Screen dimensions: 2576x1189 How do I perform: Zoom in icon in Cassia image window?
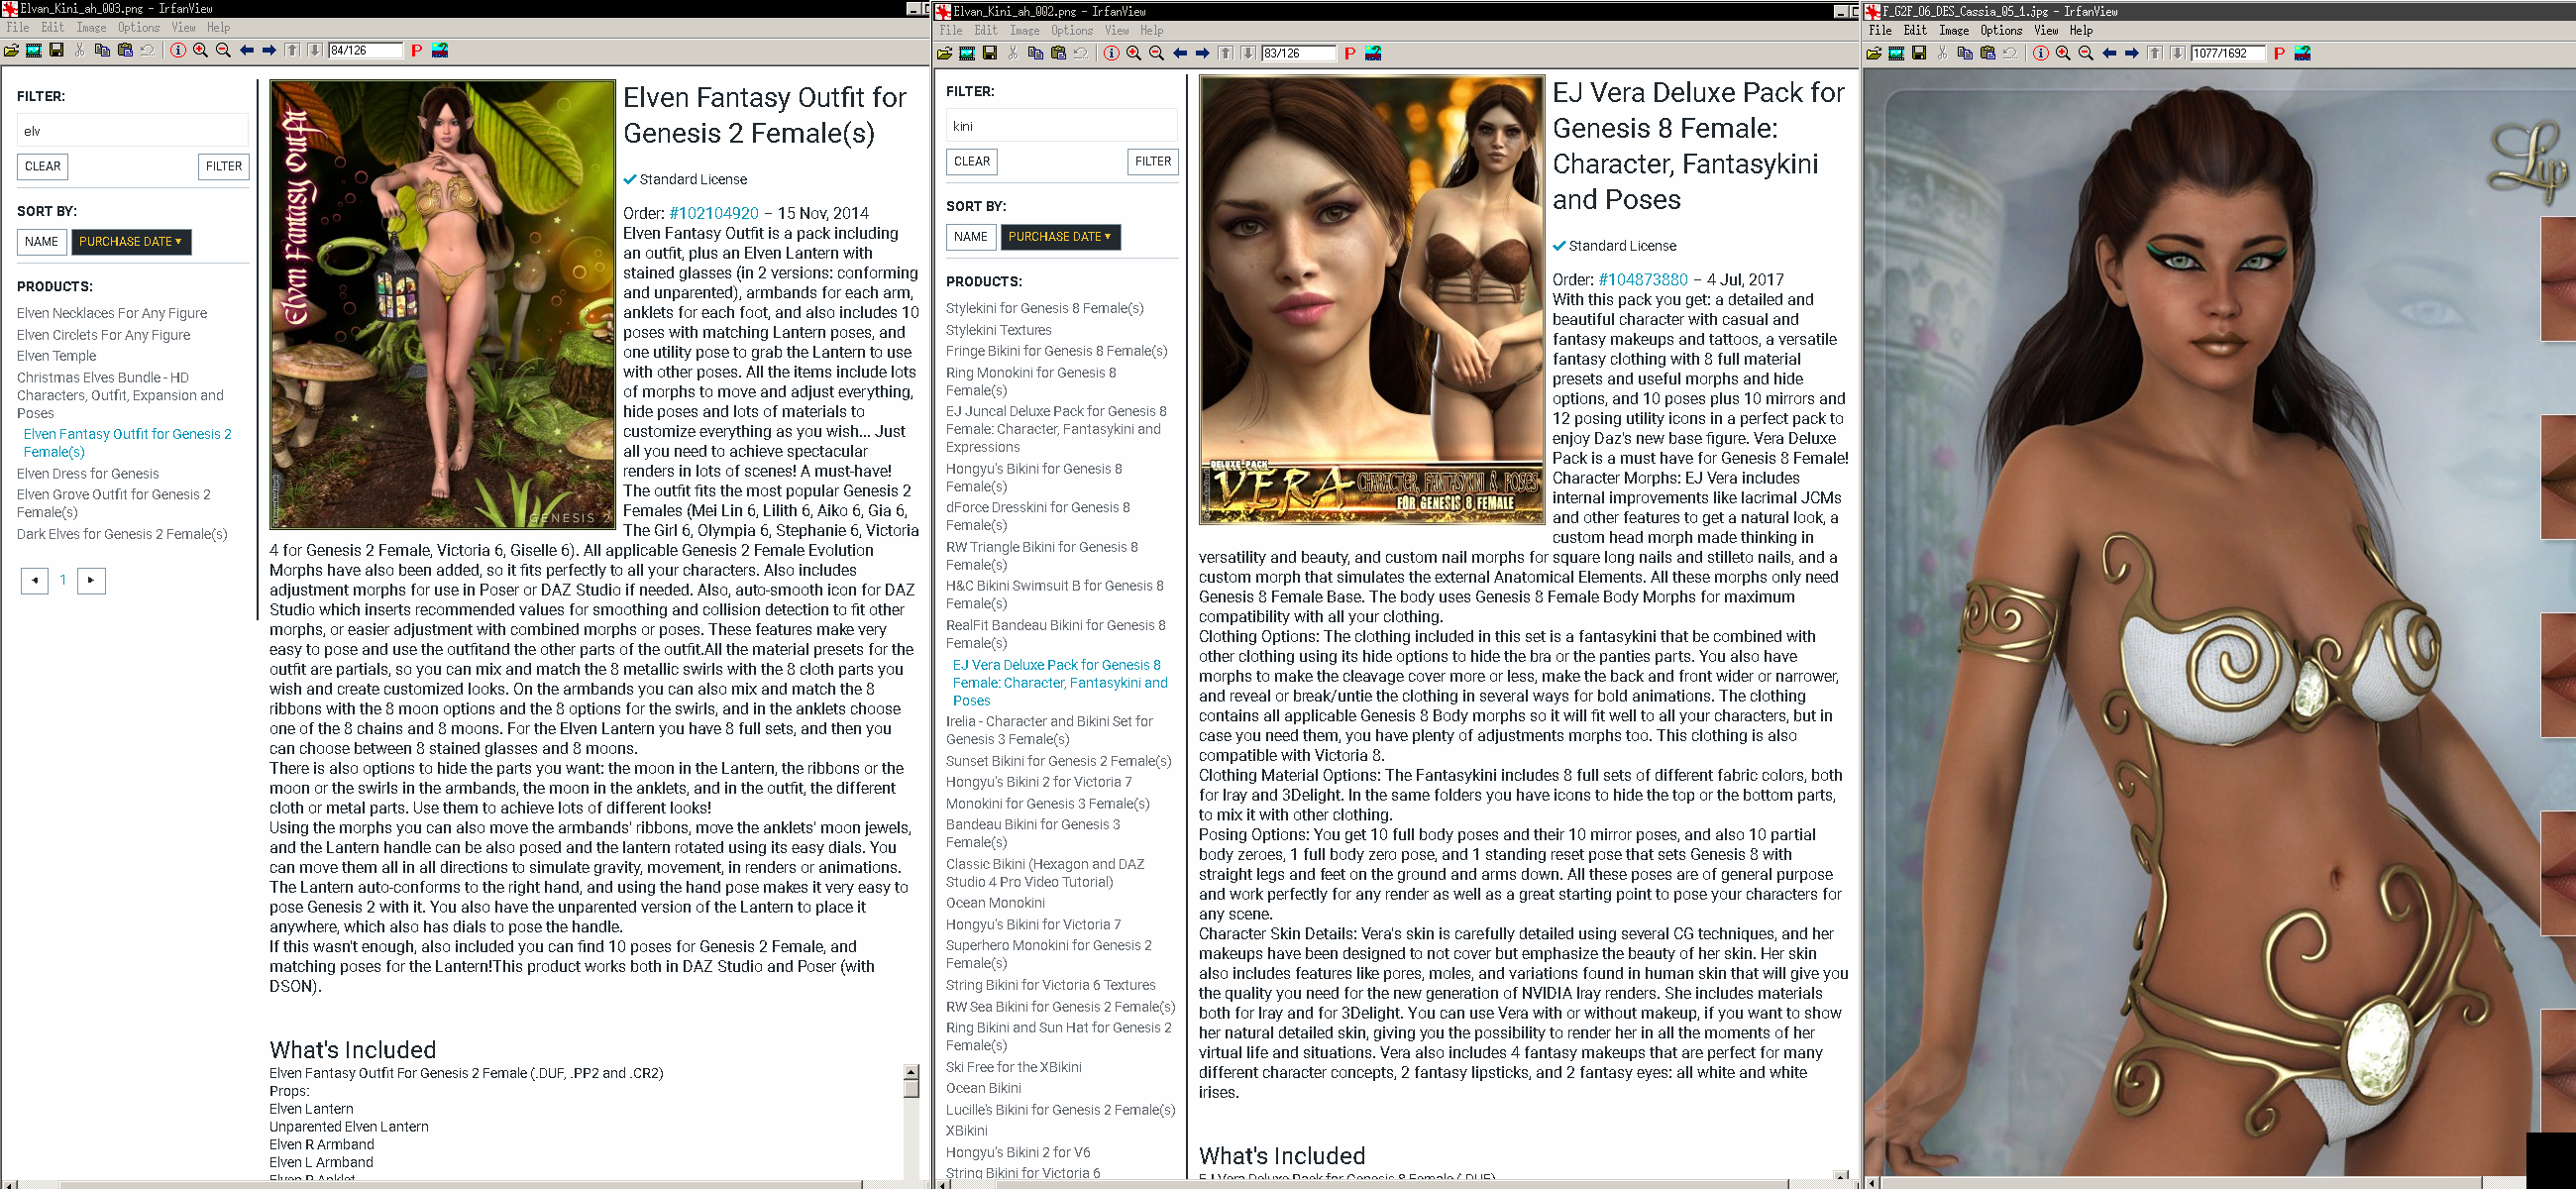[x=2063, y=53]
